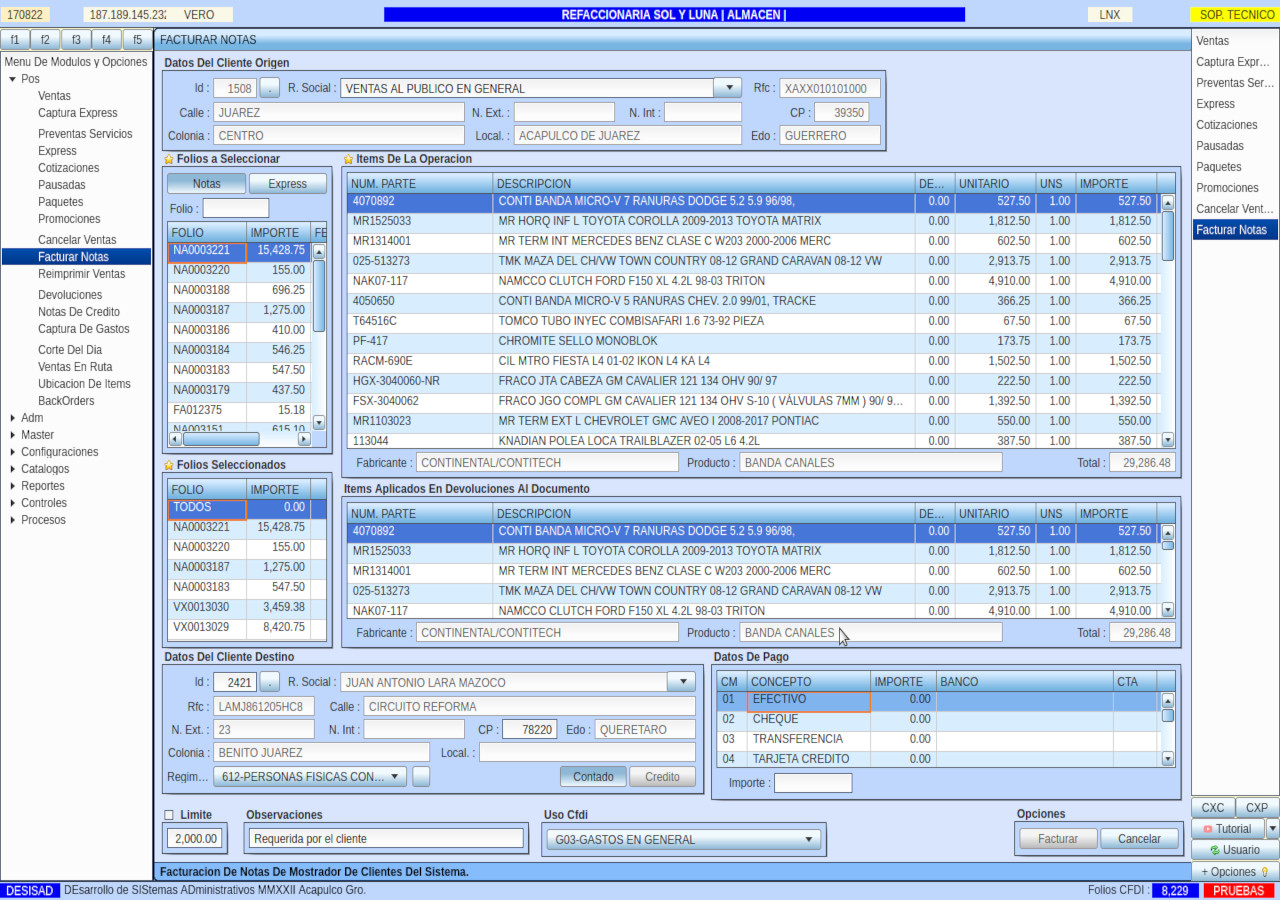Open the Regimen 612-Personas Fisicas dropdown
The height and width of the screenshot is (900, 1280).
pyautogui.click(x=310, y=776)
